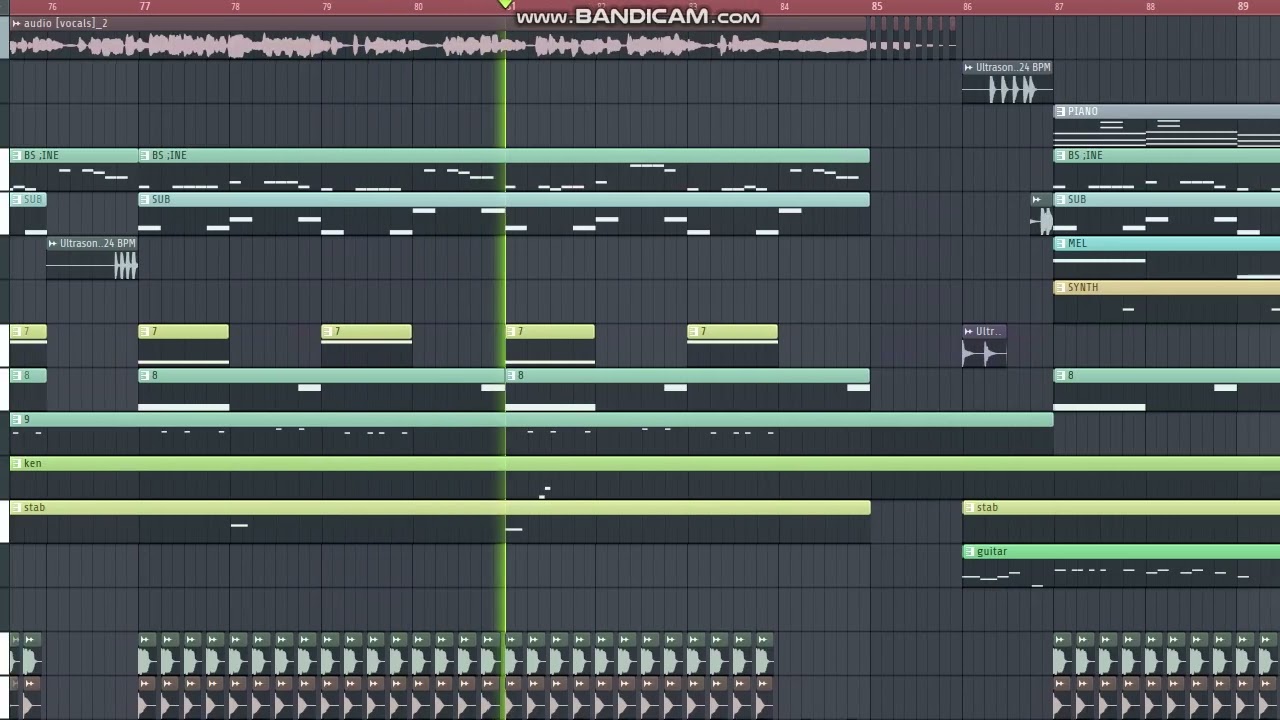Screen dimensions: 1280x720
Task: Click menu icon of leftmost BS ;INE clip
Action: click(16, 155)
